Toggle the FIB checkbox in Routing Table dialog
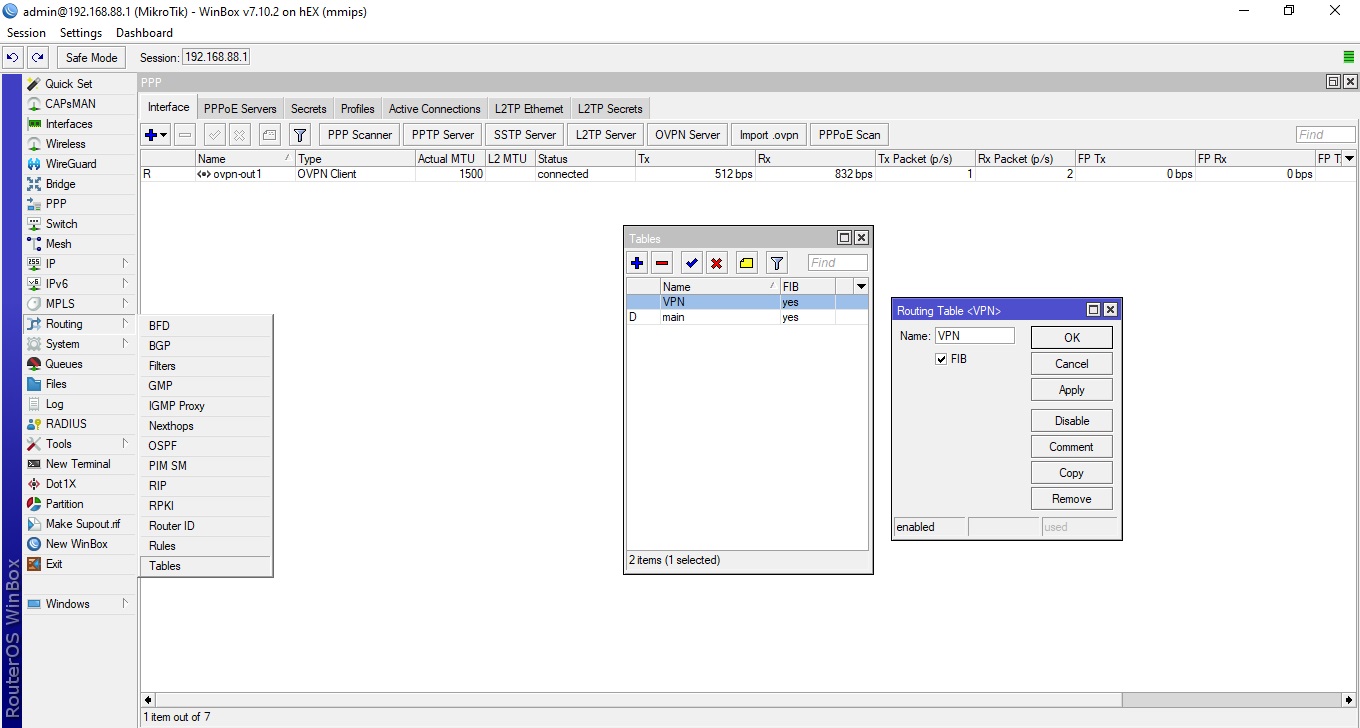1360x728 pixels. click(x=941, y=359)
